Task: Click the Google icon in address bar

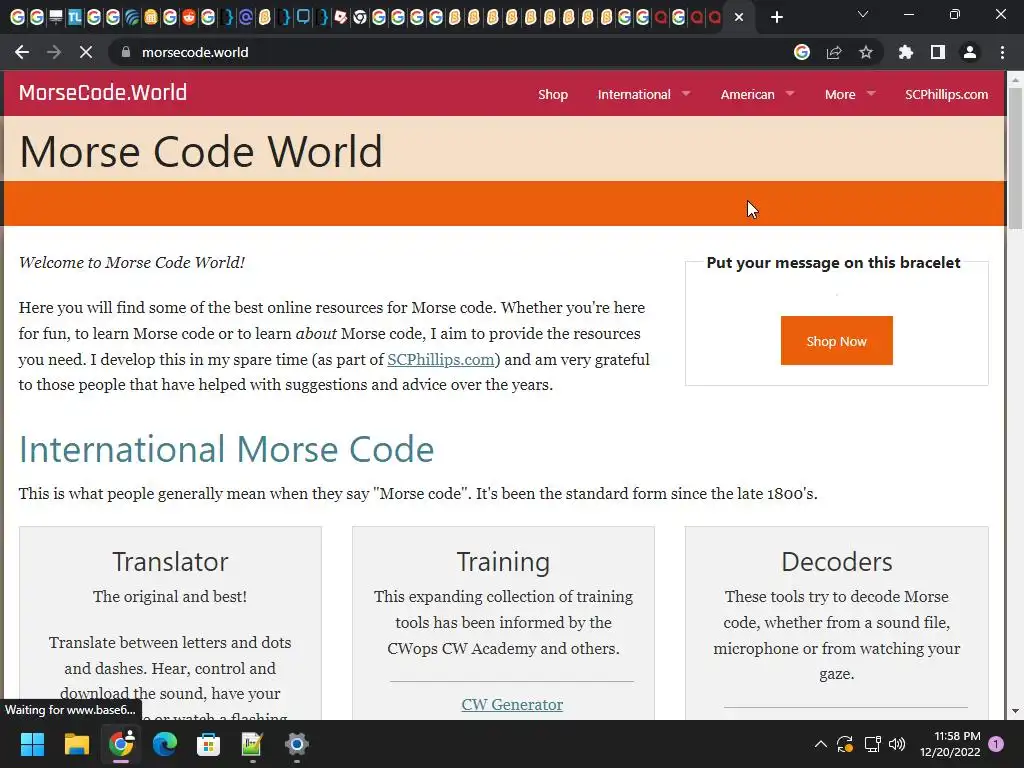Action: tap(802, 52)
